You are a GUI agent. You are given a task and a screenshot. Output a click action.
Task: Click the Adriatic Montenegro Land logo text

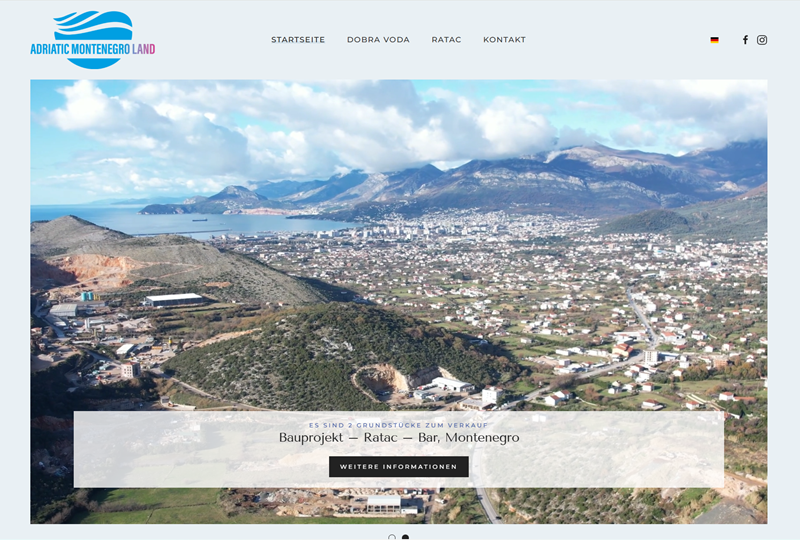[92, 48]
